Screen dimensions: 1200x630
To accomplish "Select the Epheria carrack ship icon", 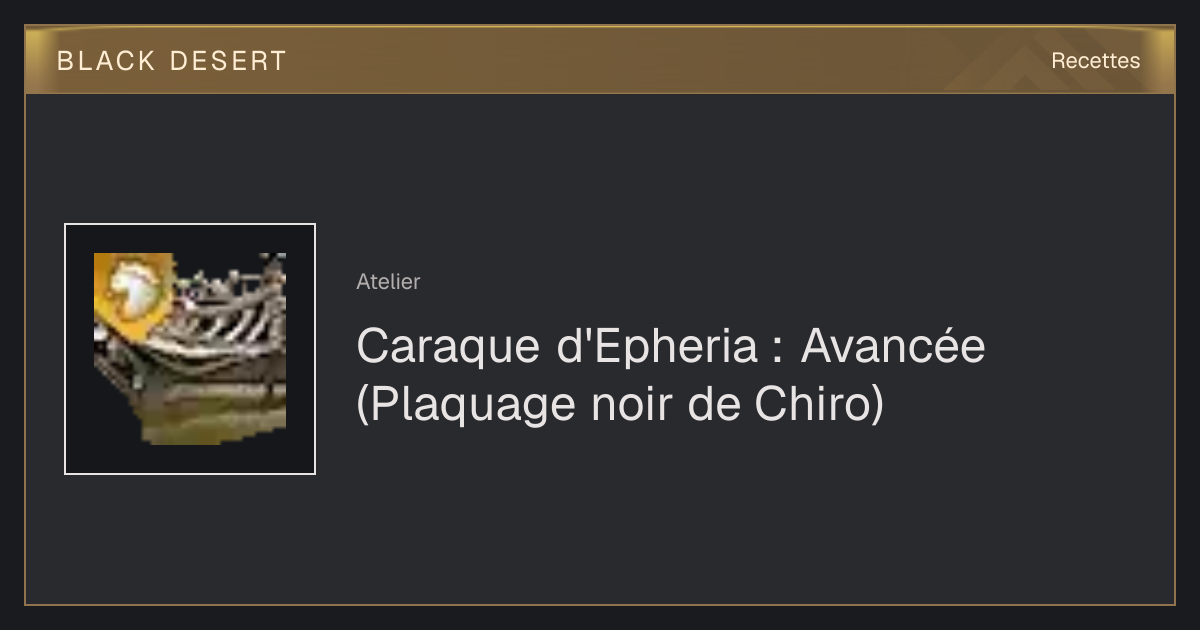I will (190, 348).
